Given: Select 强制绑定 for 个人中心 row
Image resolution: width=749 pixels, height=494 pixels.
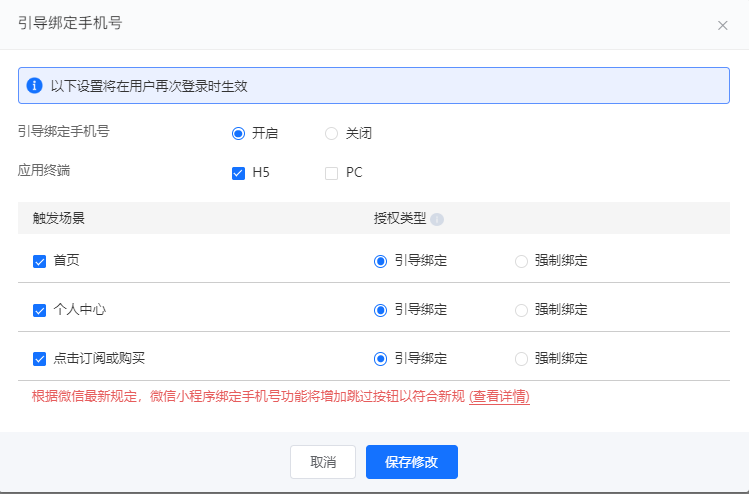Looking at the screenshot, I should point(521,311).
